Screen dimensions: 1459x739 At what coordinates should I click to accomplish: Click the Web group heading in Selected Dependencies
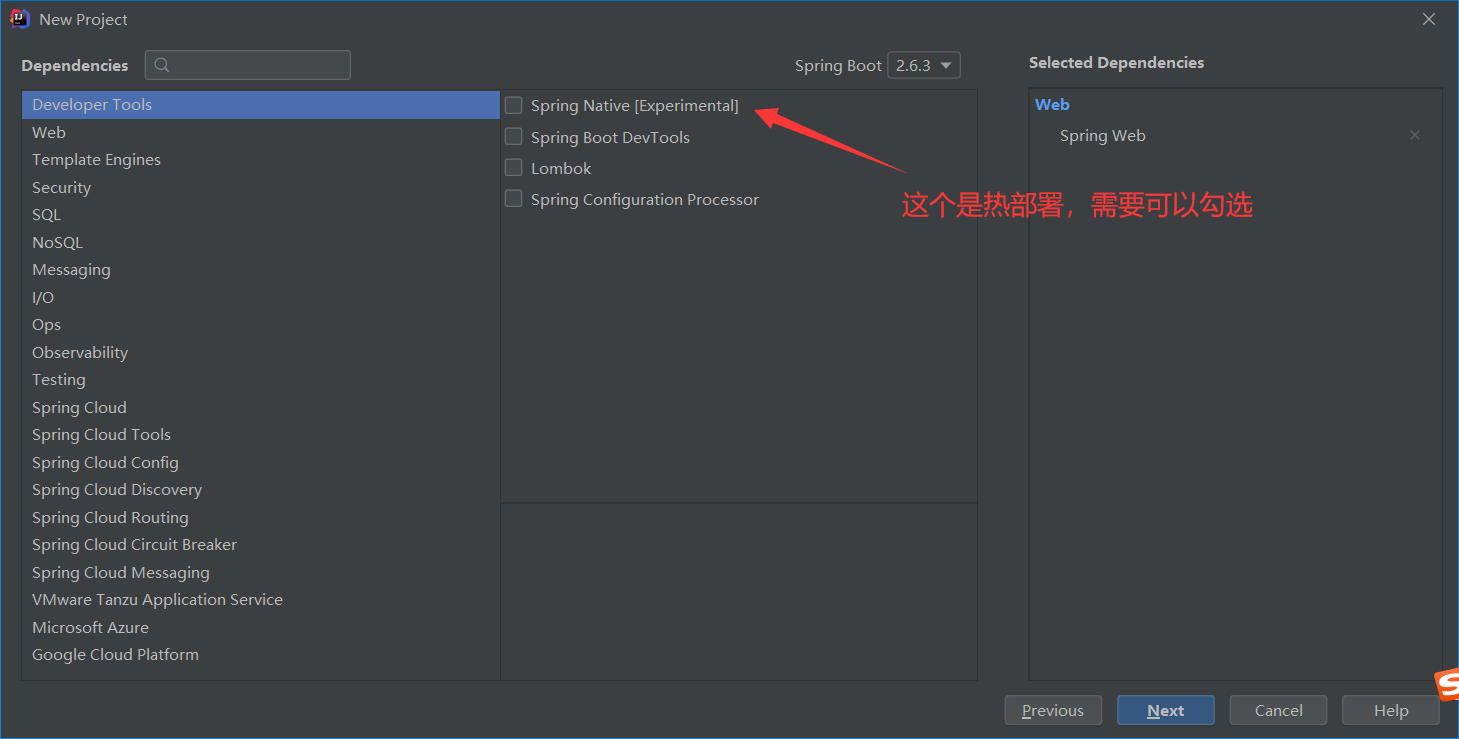coord(1052,104)
